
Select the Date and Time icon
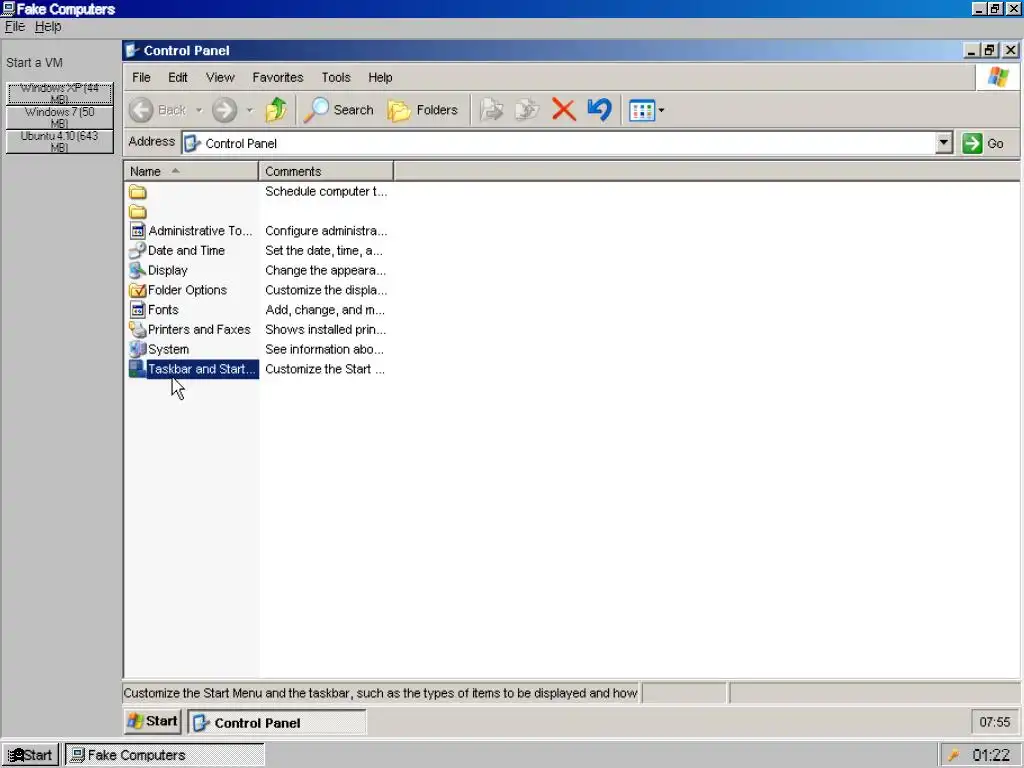coord(137,250)
